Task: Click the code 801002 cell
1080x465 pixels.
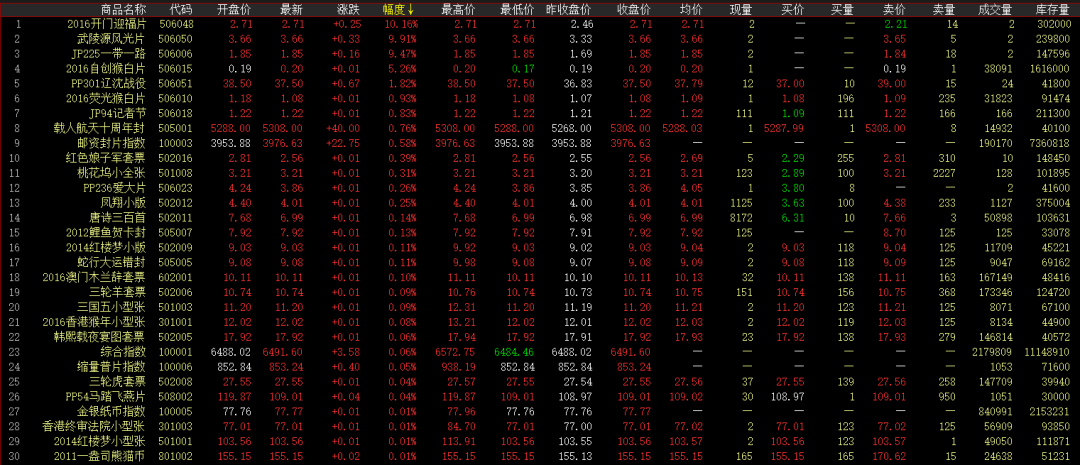Action: tap(176, 457)
